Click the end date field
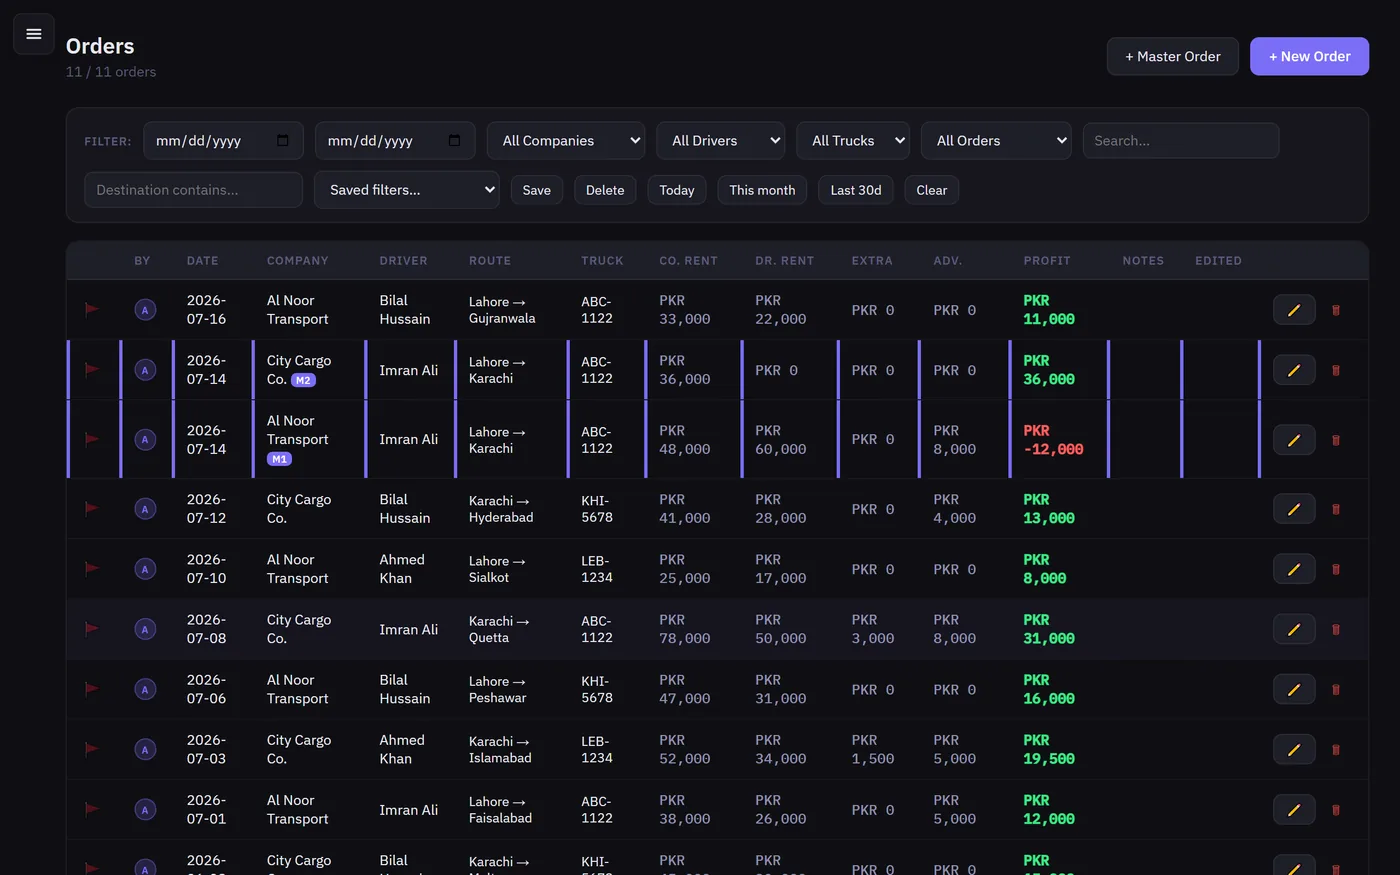 point(395,141)
